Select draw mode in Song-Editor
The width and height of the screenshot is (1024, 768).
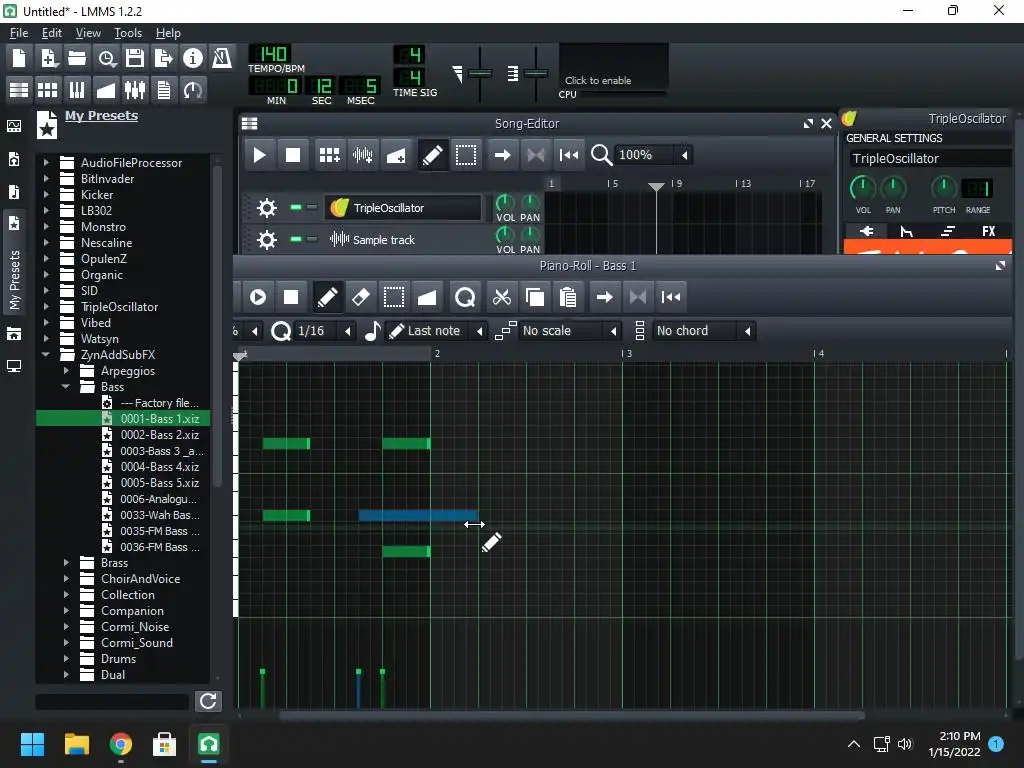click(432, 155)
